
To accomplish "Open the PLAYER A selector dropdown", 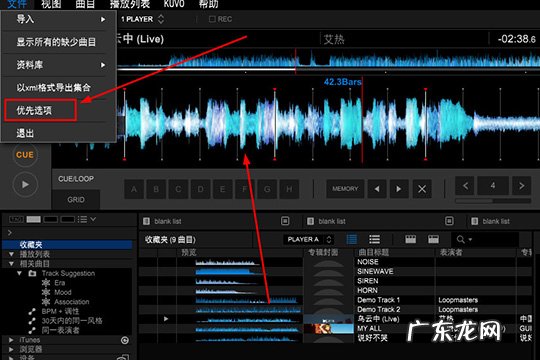I will click(x=309, y=239).
